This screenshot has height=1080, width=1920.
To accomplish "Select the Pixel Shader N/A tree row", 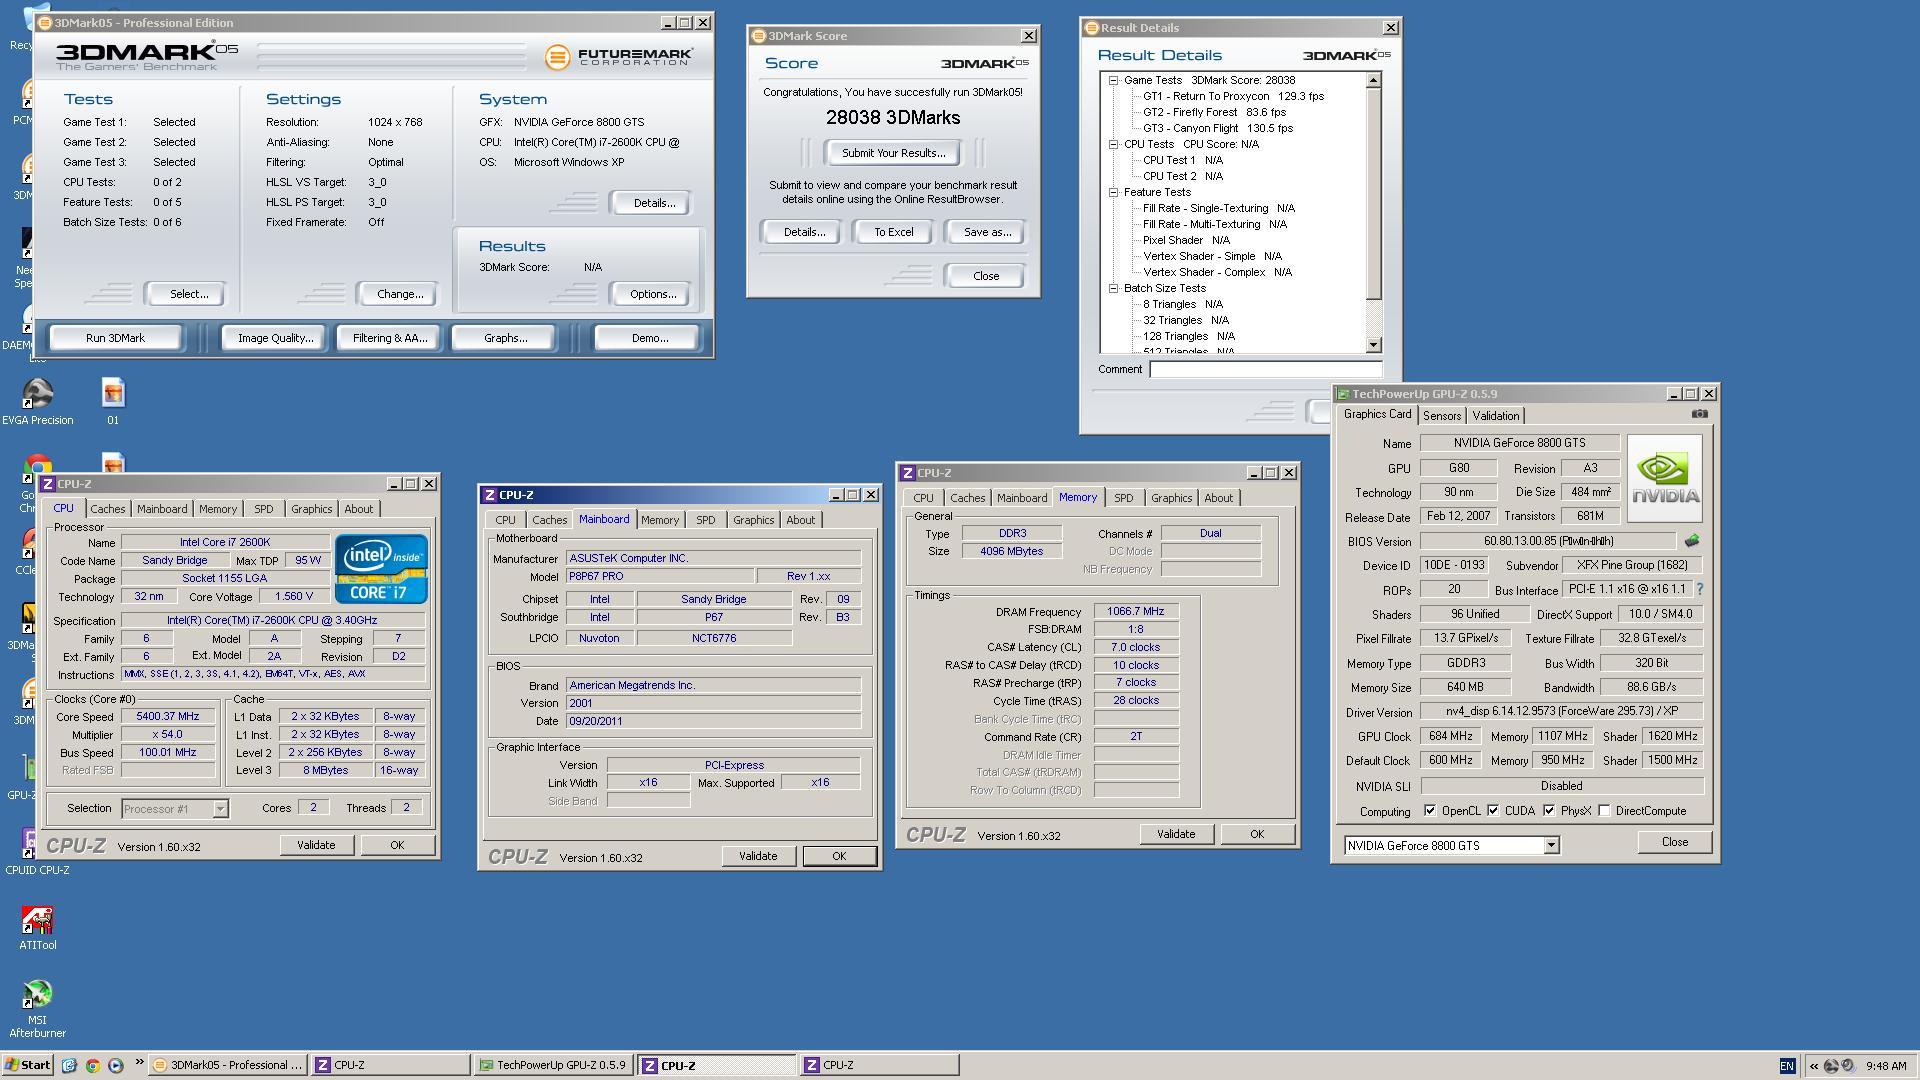I will 1186,240.
